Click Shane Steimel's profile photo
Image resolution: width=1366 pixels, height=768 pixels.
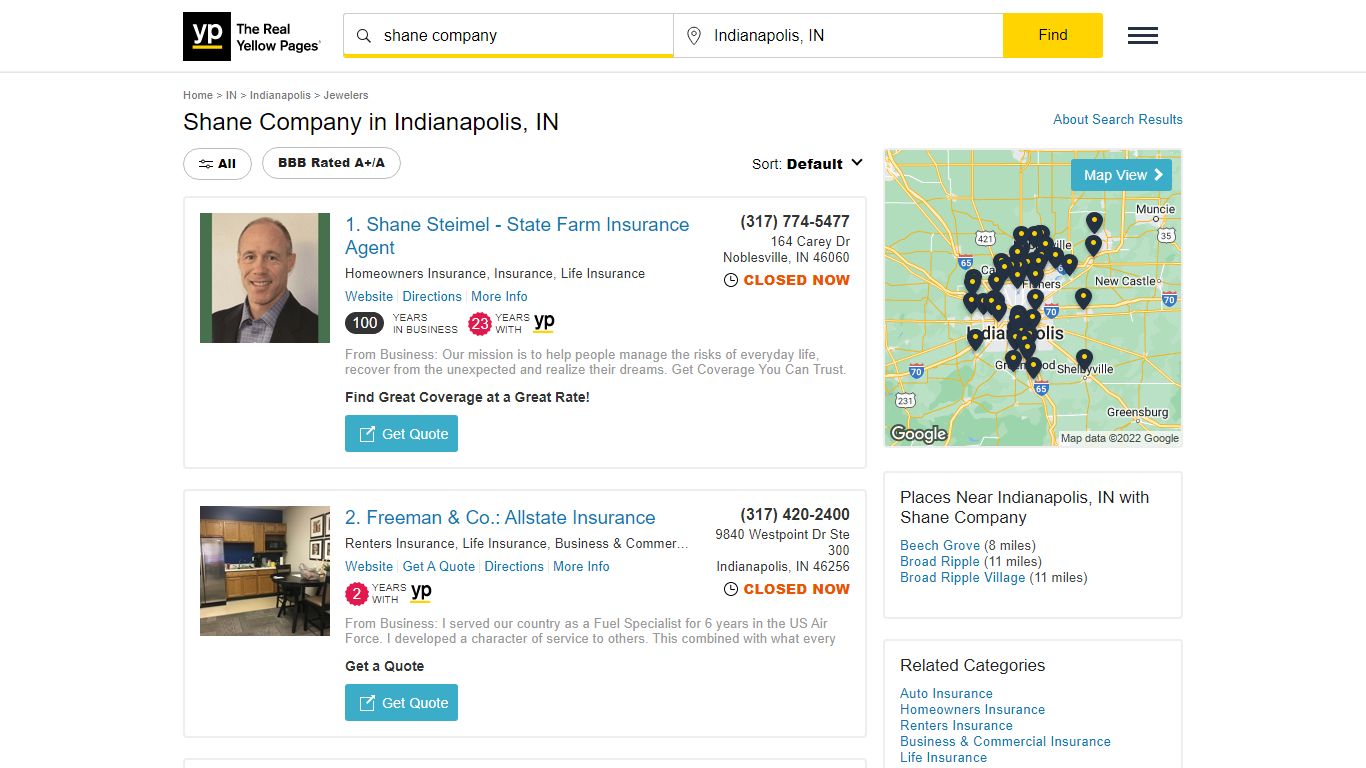click(x=265, y=278)
